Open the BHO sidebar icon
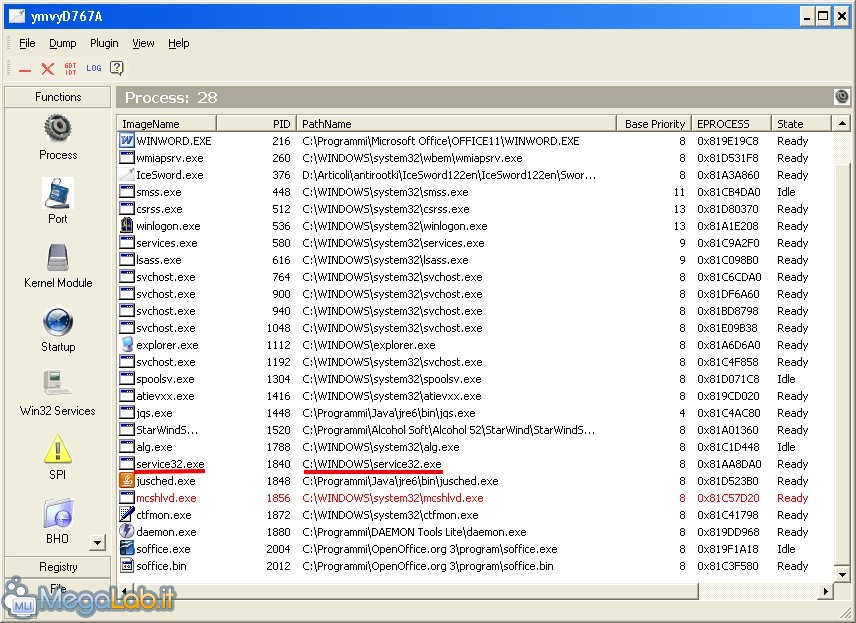Image resolution: width=856 pixels, height=623 pixels. coord(58,514)
